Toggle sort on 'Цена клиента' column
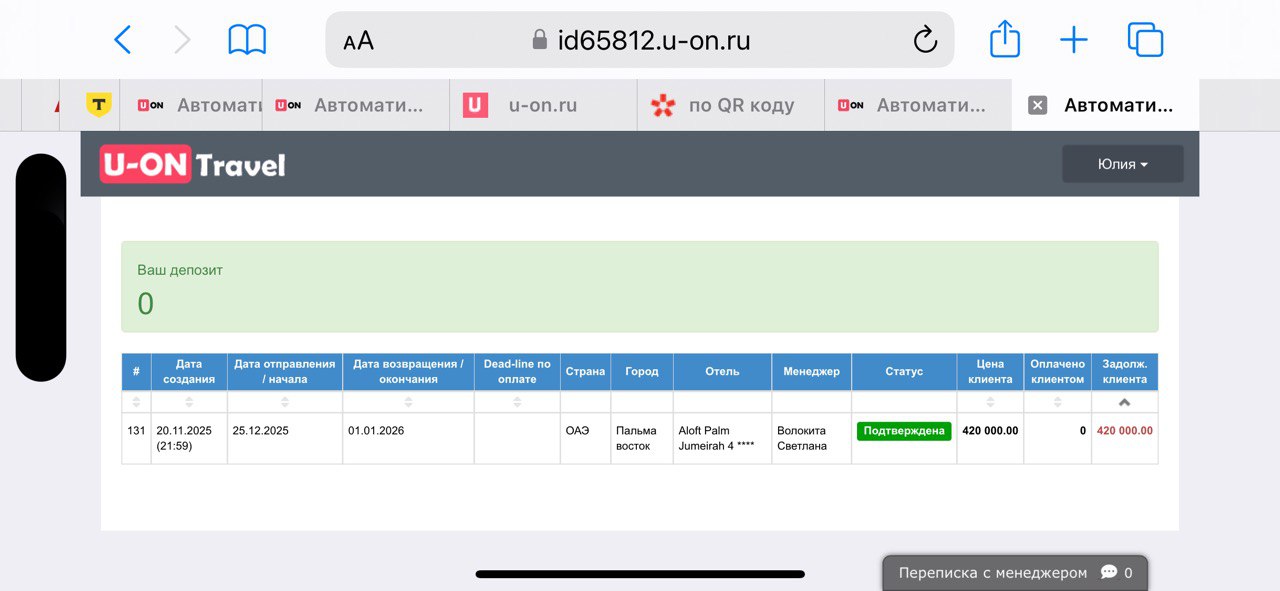 pos(989,402)
